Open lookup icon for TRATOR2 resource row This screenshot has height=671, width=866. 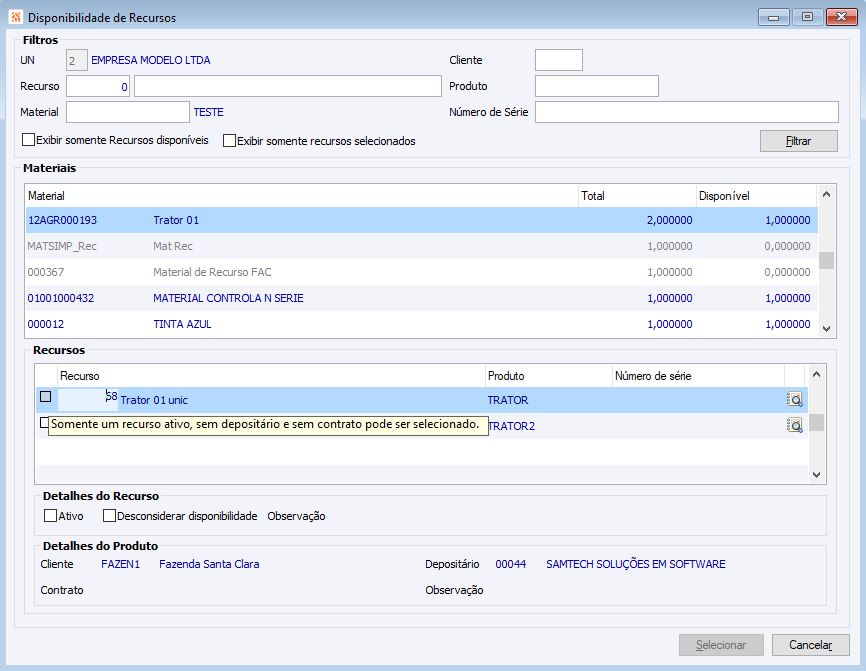tap(795, 425)
